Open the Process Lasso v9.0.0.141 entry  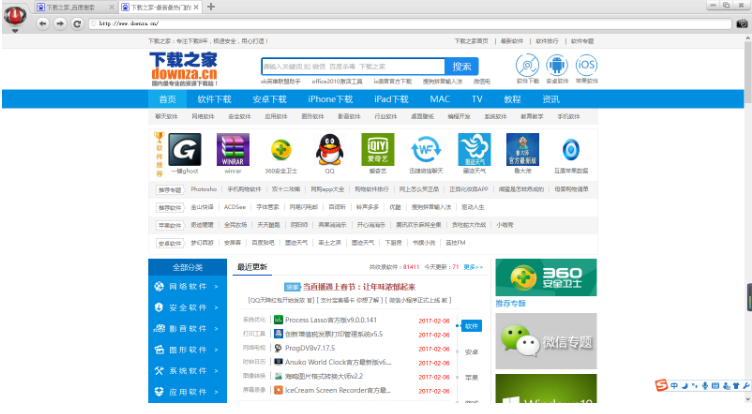330,319
